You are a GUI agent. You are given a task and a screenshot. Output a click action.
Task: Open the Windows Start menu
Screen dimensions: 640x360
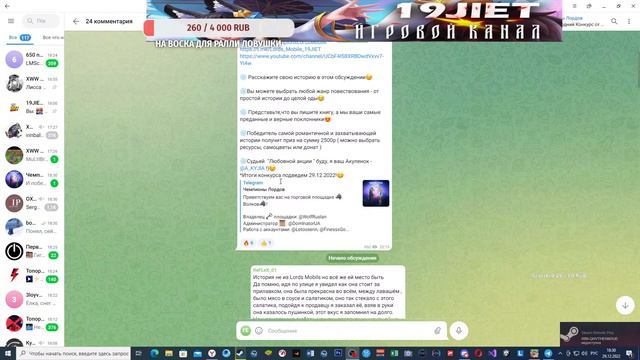pyautogui.click(x=7, y=353)
